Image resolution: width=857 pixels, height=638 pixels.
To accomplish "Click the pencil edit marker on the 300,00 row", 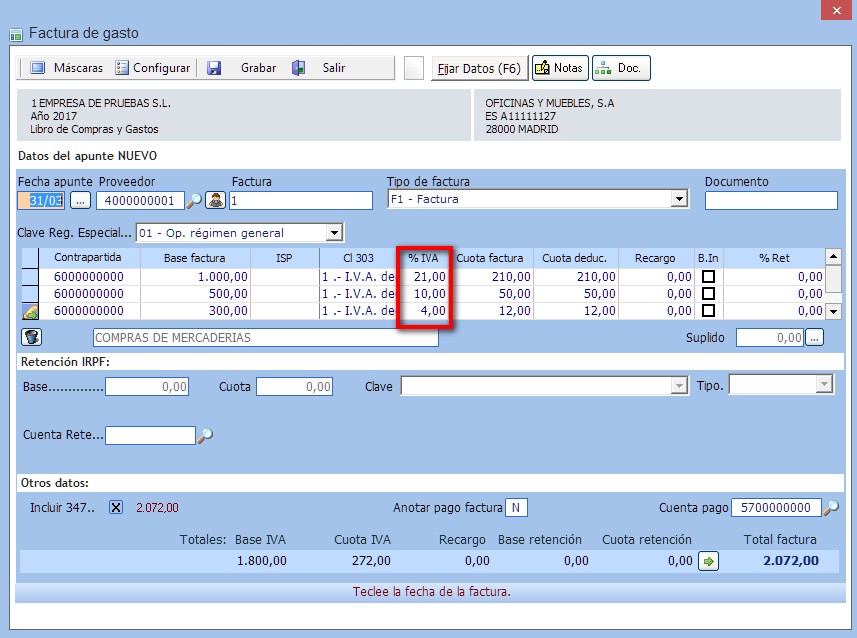I will coord(30,311).
